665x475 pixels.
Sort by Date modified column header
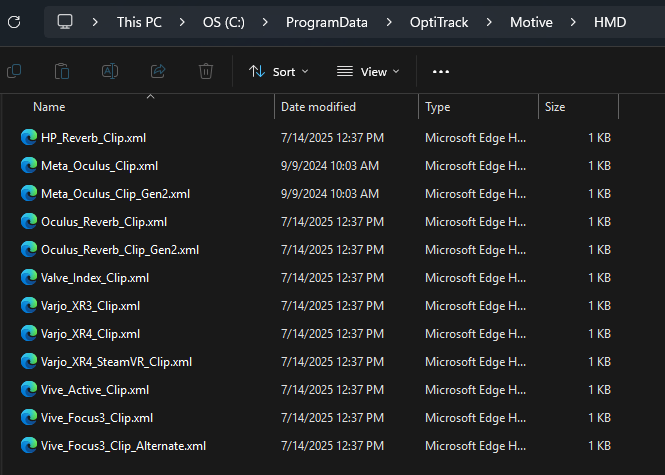pyautogui.click(x=318, y=107)
